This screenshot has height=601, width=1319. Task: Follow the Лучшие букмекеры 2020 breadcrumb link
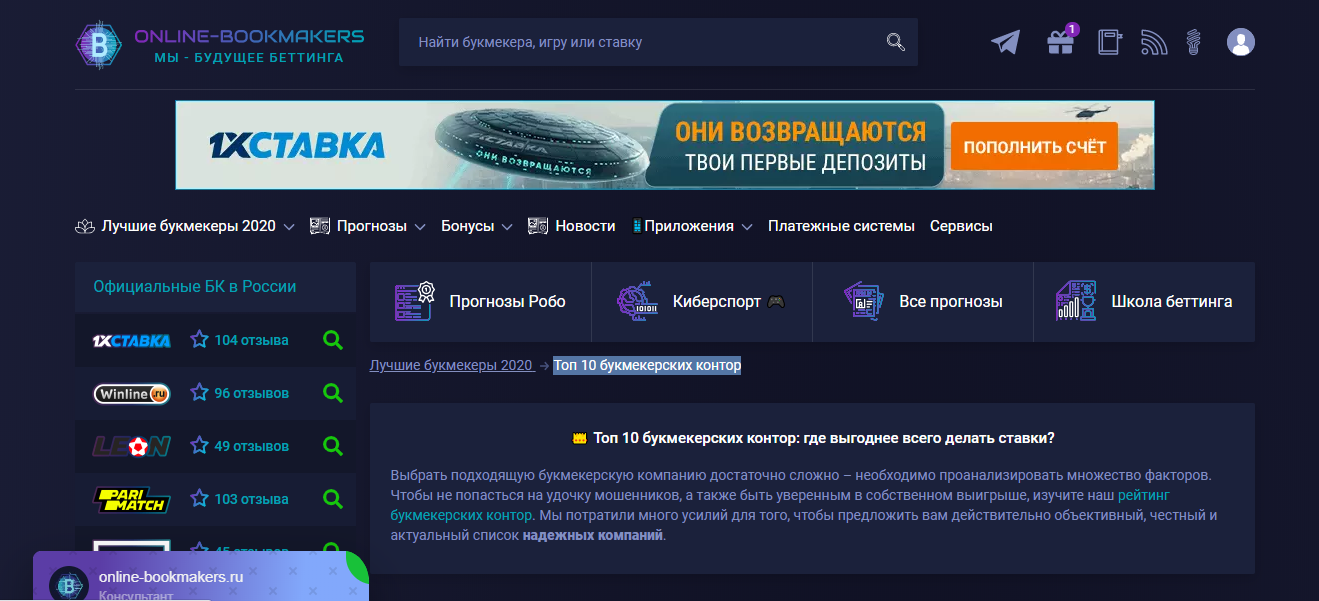[451, 365]
